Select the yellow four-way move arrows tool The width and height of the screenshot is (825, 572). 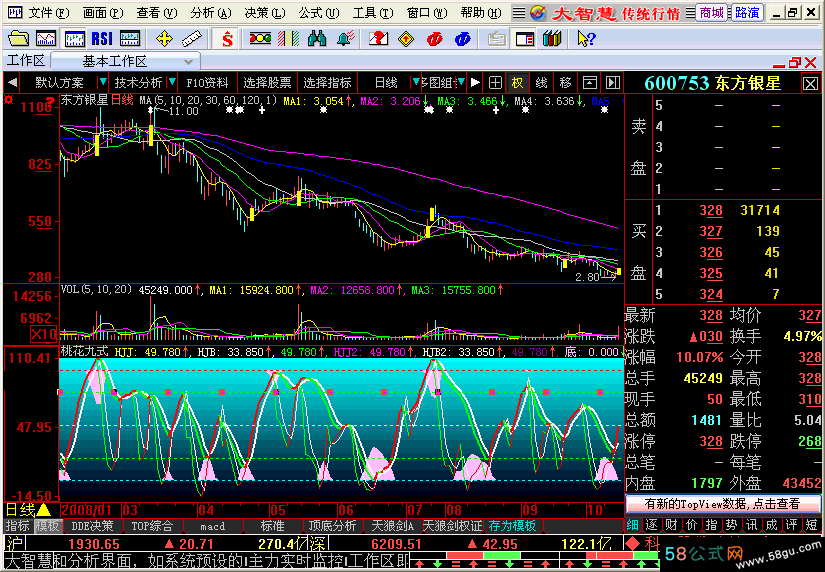[164, 38]
